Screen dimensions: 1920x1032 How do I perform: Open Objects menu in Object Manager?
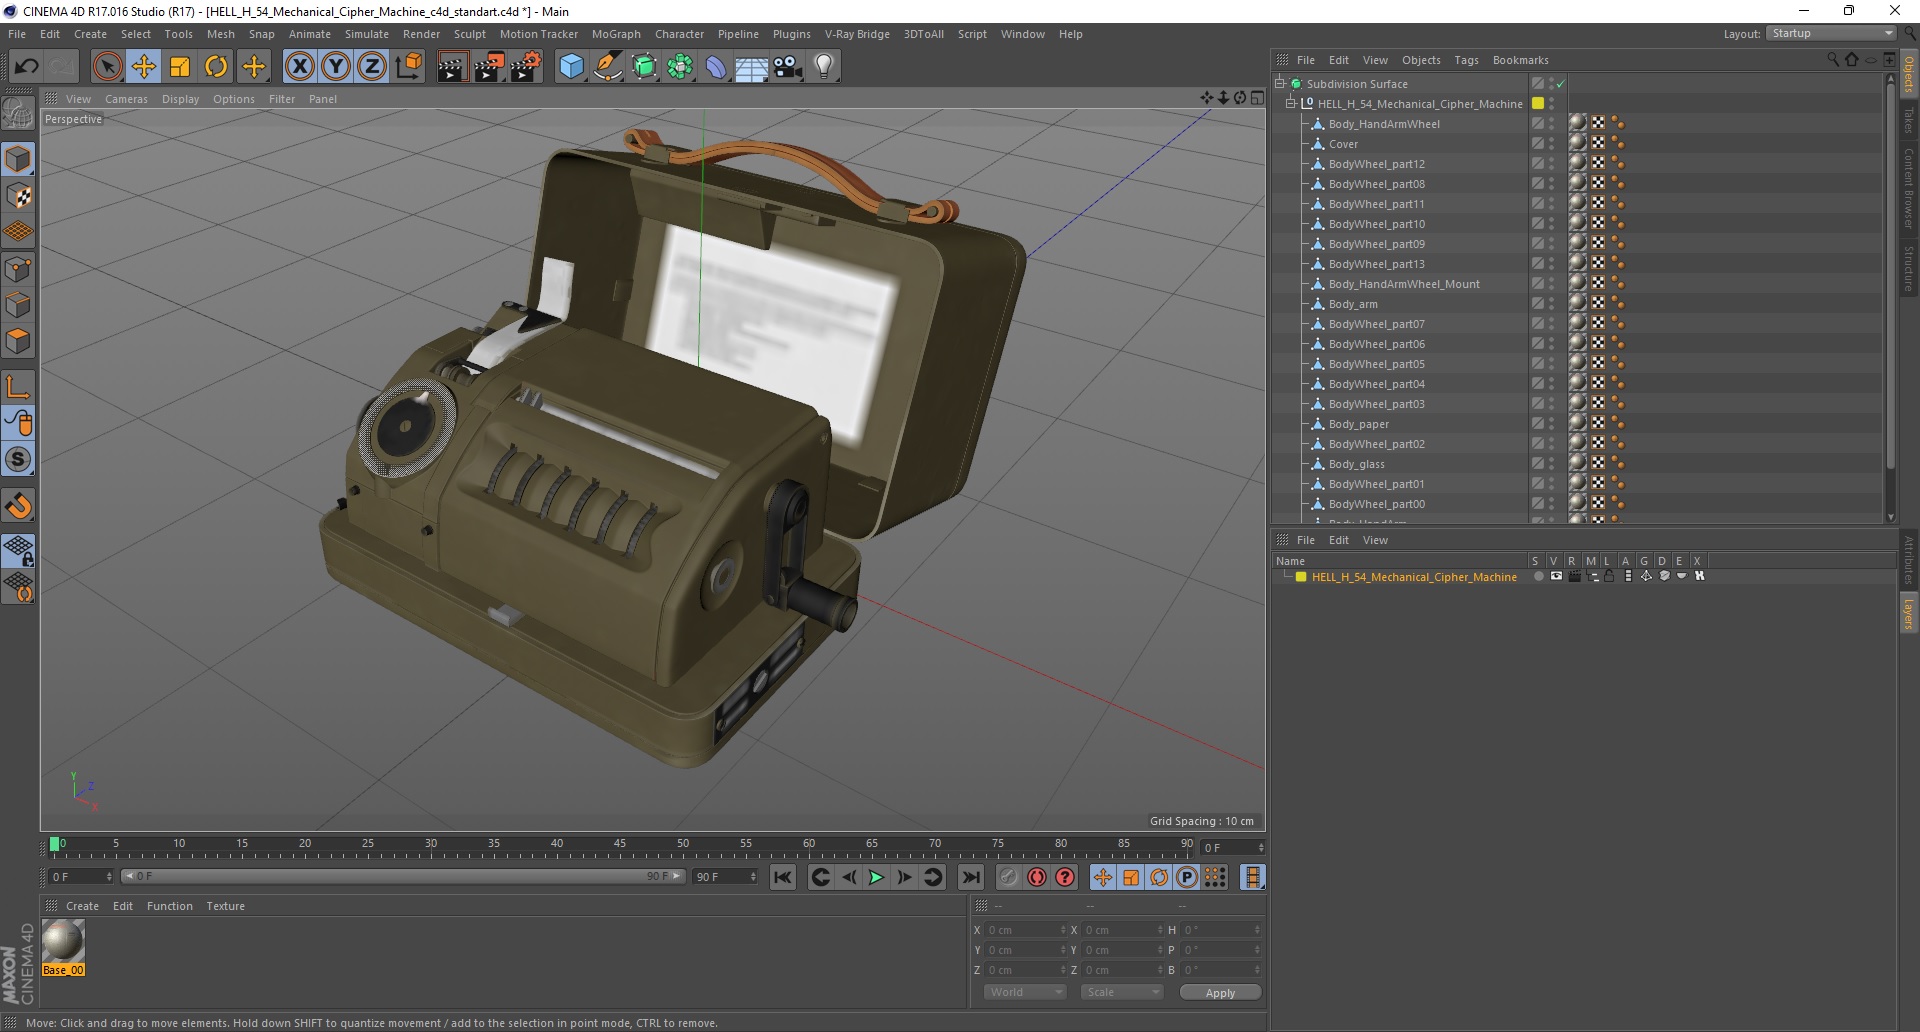1420,60
